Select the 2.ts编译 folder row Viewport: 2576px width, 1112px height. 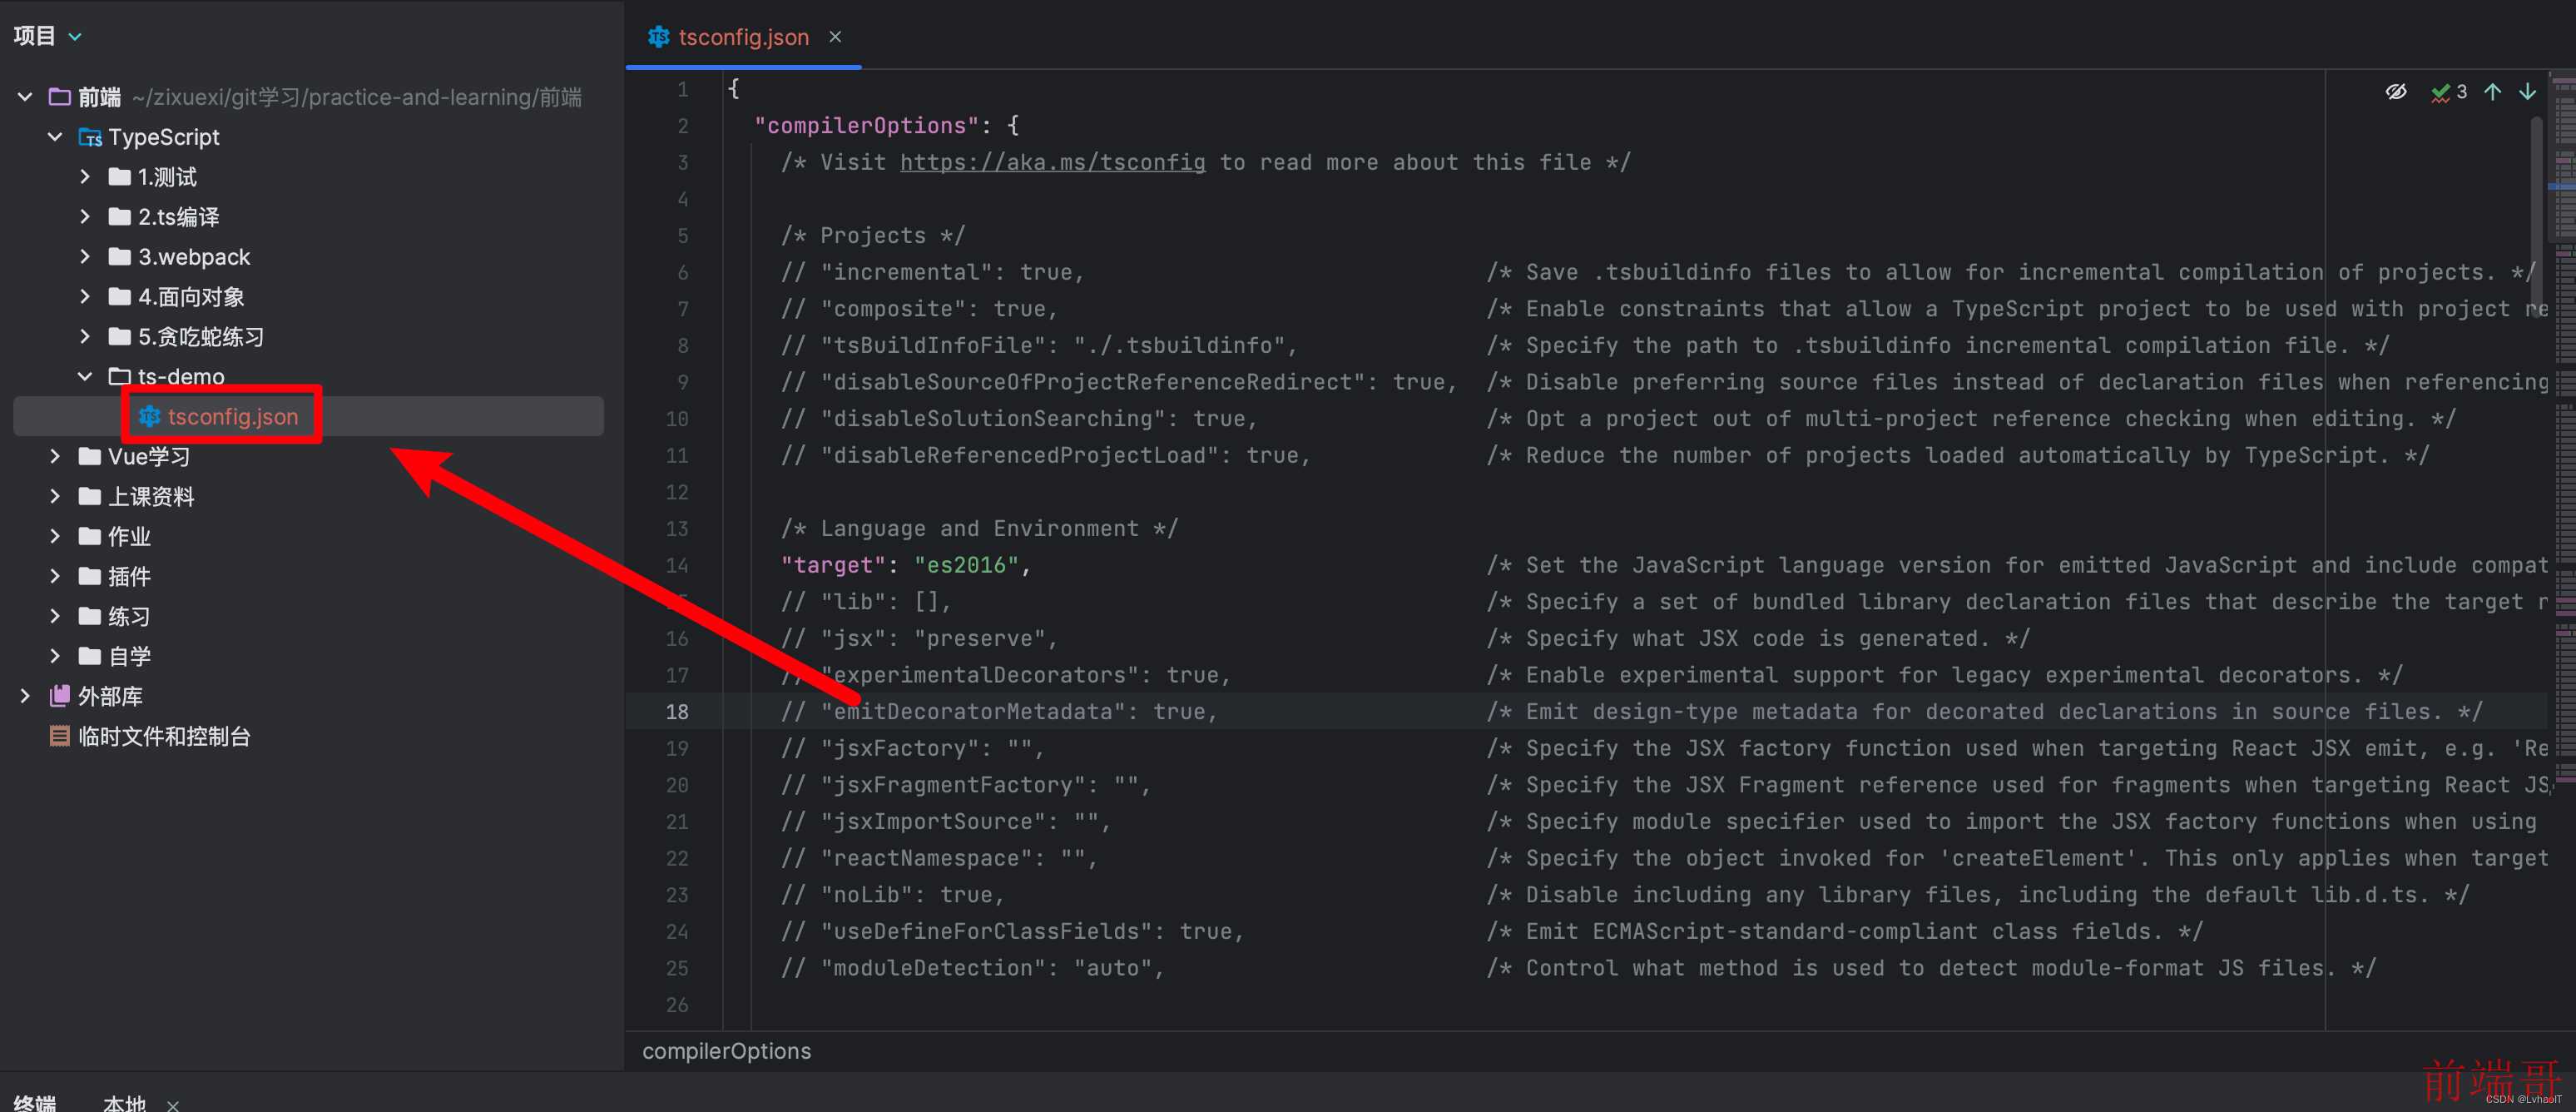pos(309,217)
